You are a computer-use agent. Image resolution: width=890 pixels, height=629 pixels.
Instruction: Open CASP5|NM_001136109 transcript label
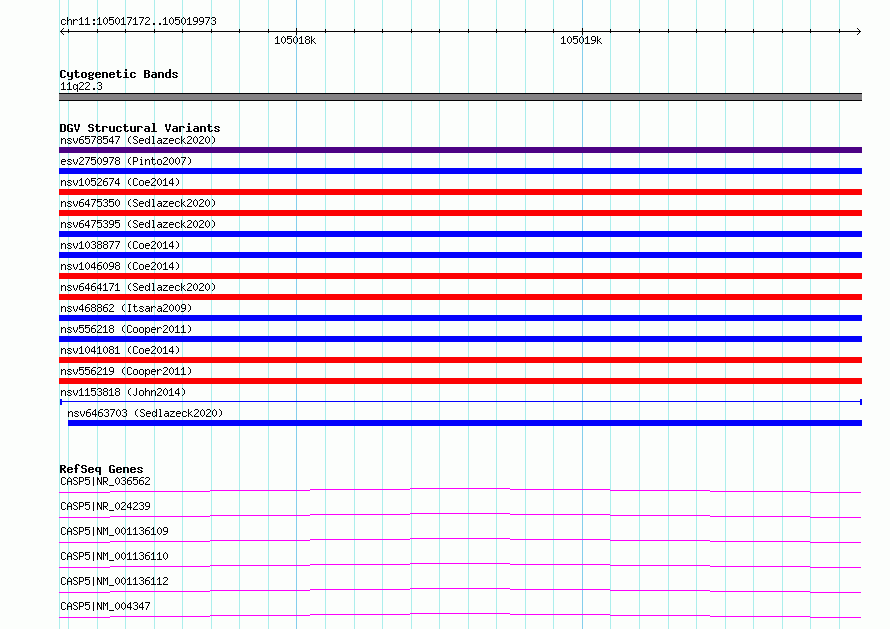[114, 531]
